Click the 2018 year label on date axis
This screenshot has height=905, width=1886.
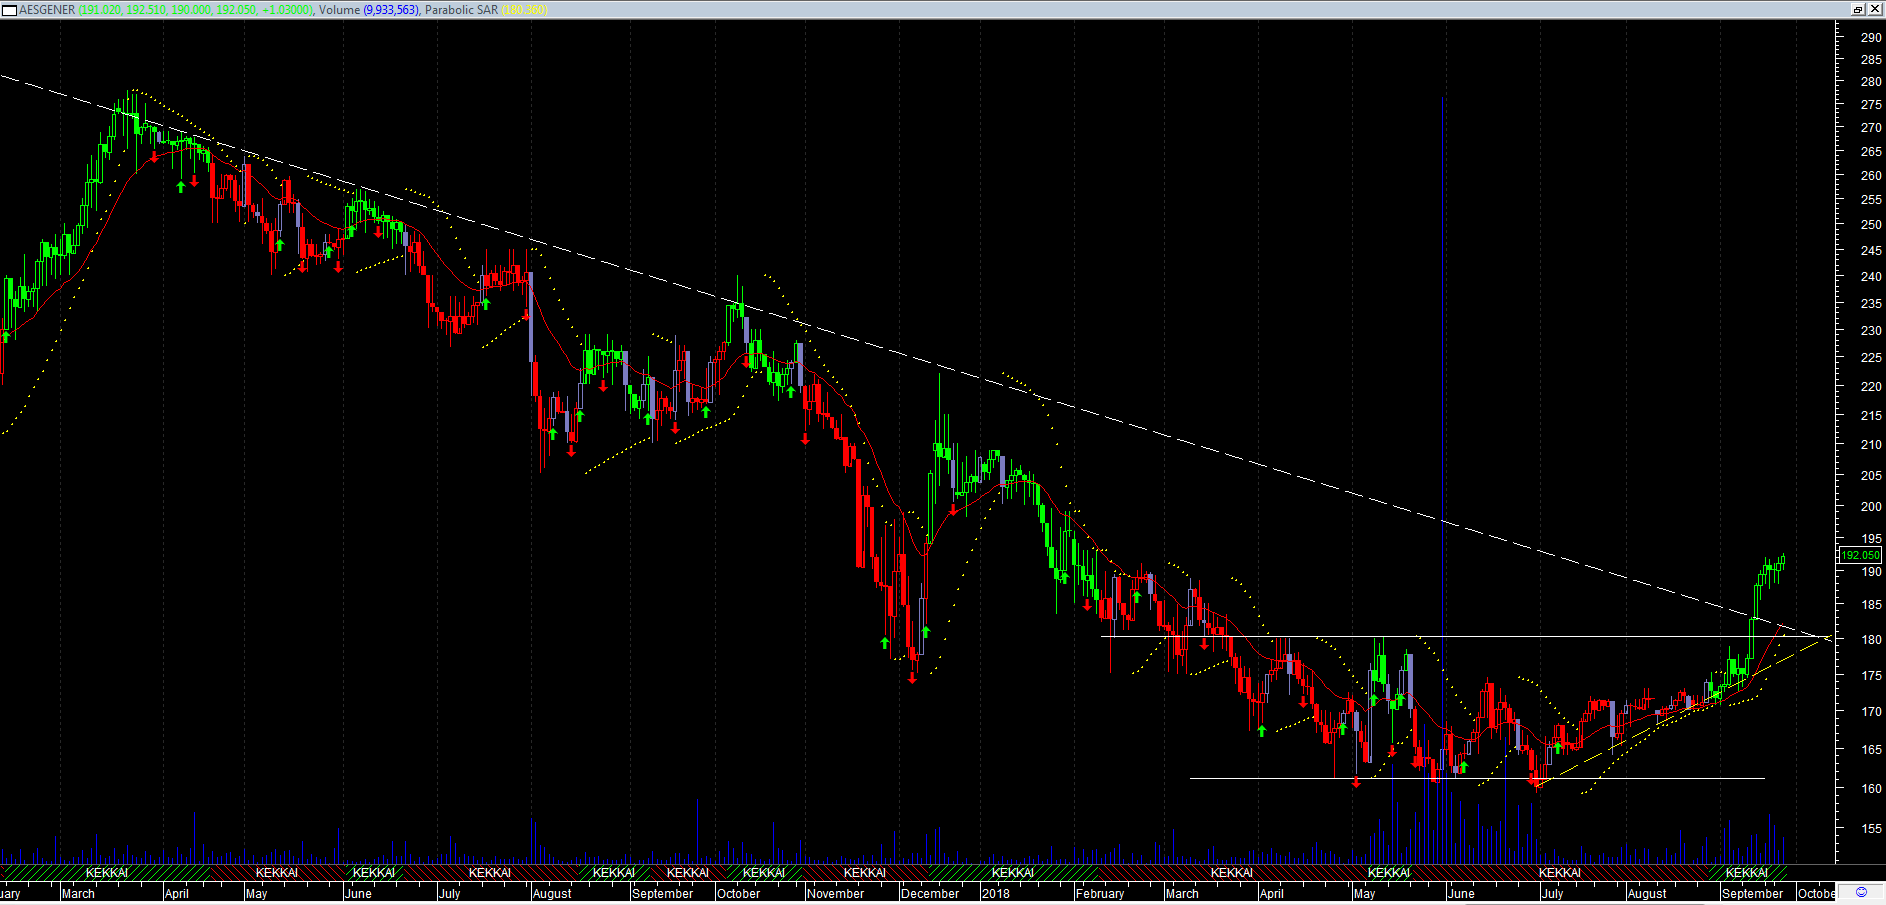[996, 894]
